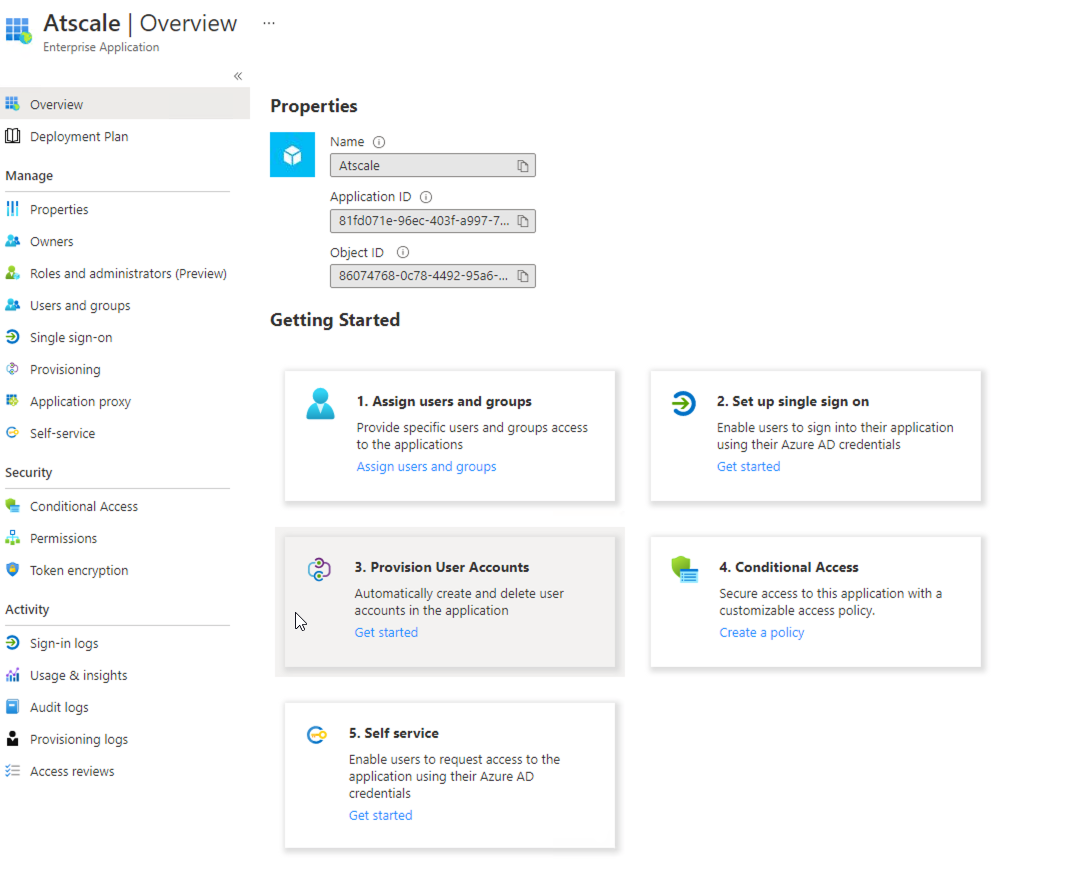Open Permissions page
1084x887 pixels.
[63, 538]
